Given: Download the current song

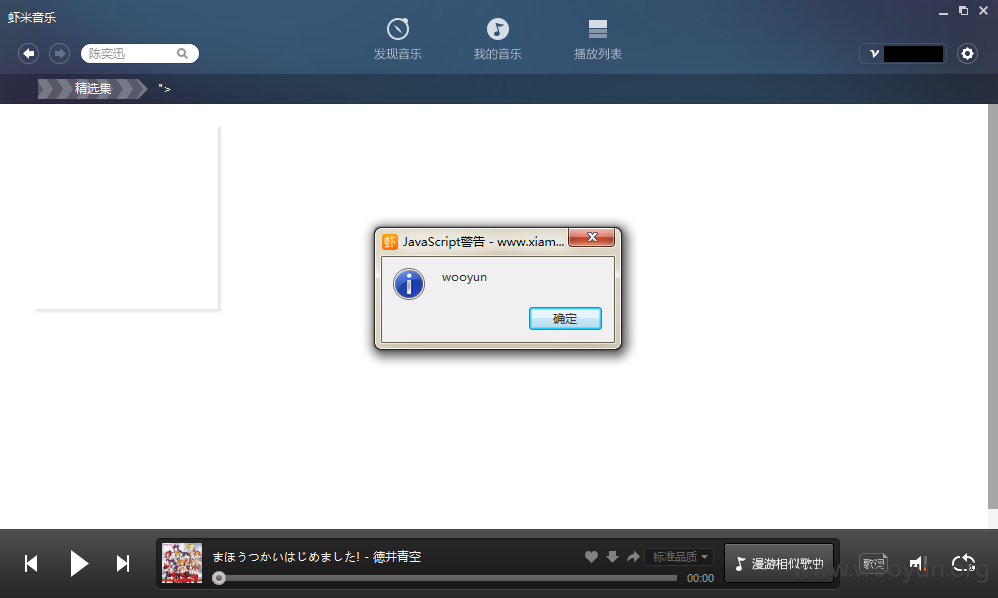Looking at the screenshot, I should coord(612,557).
